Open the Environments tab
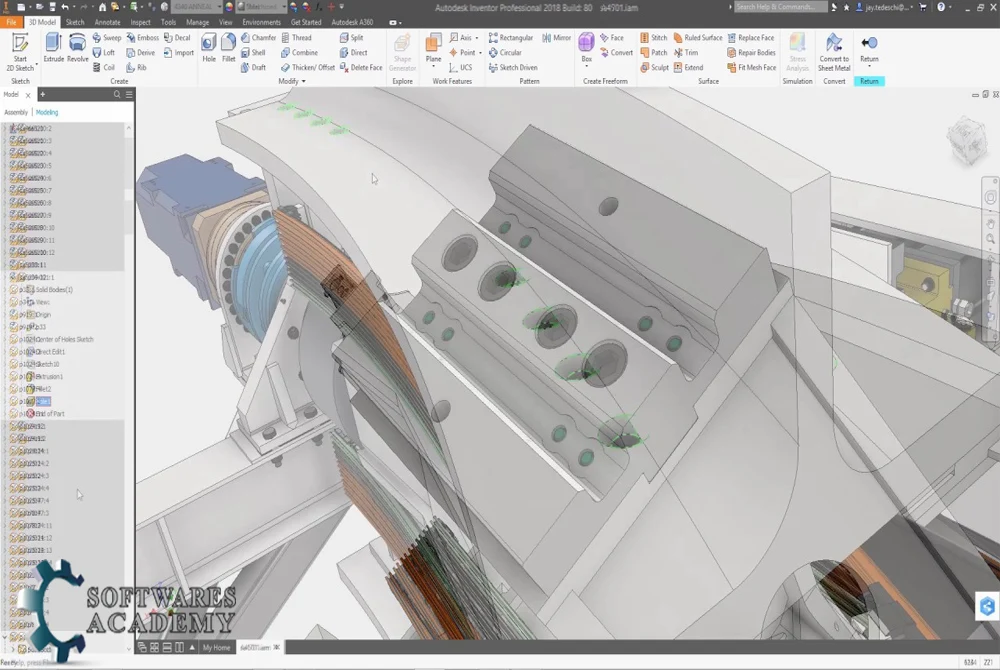The height and width of the screenshot is (670, 1000). 261,22
